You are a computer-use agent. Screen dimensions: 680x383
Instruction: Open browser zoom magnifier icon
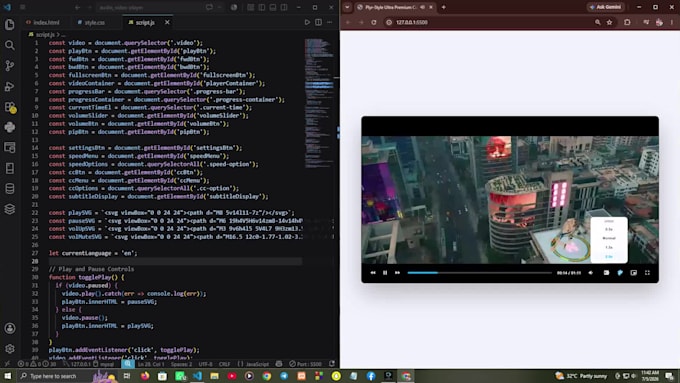tap(598, 22)
